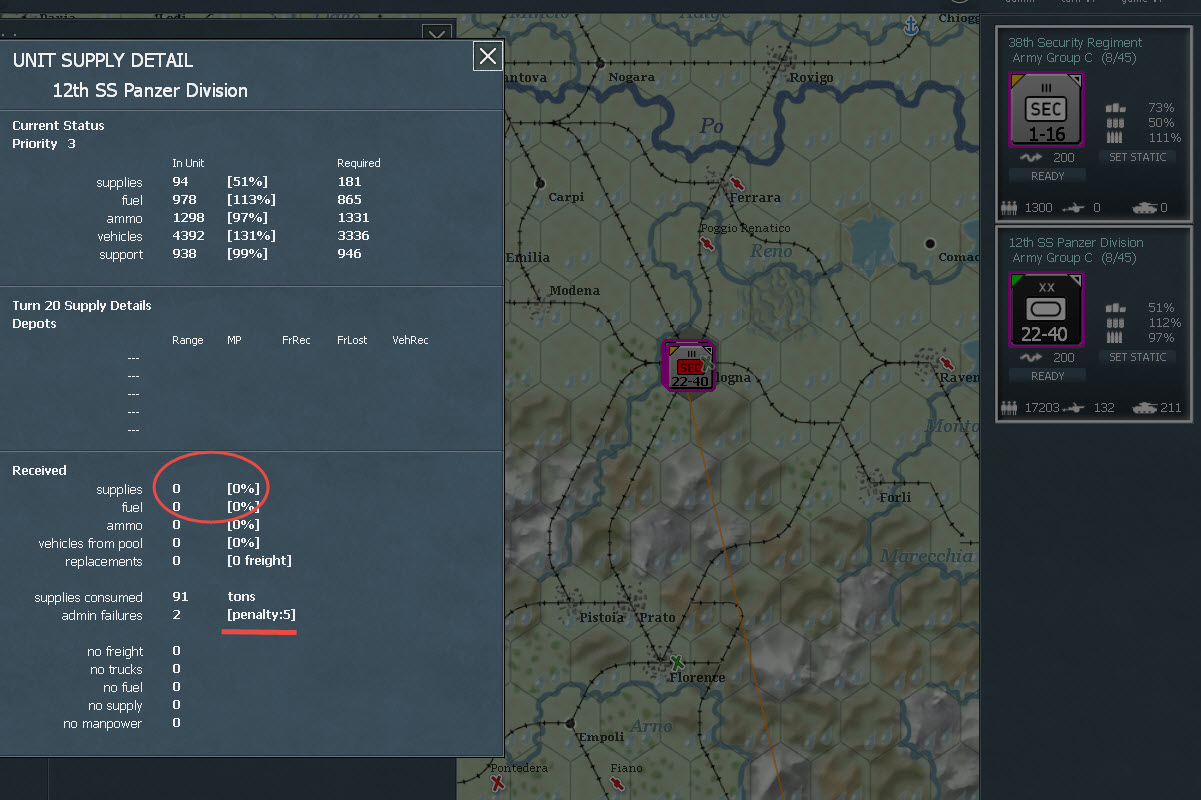Click the airfield marker near Ravenna
This screenshot has height=800, width=1201.
[946, 364]
